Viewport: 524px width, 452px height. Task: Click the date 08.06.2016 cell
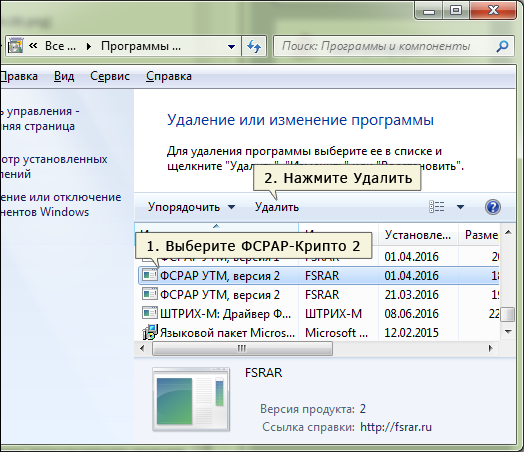tap(411, 314)
